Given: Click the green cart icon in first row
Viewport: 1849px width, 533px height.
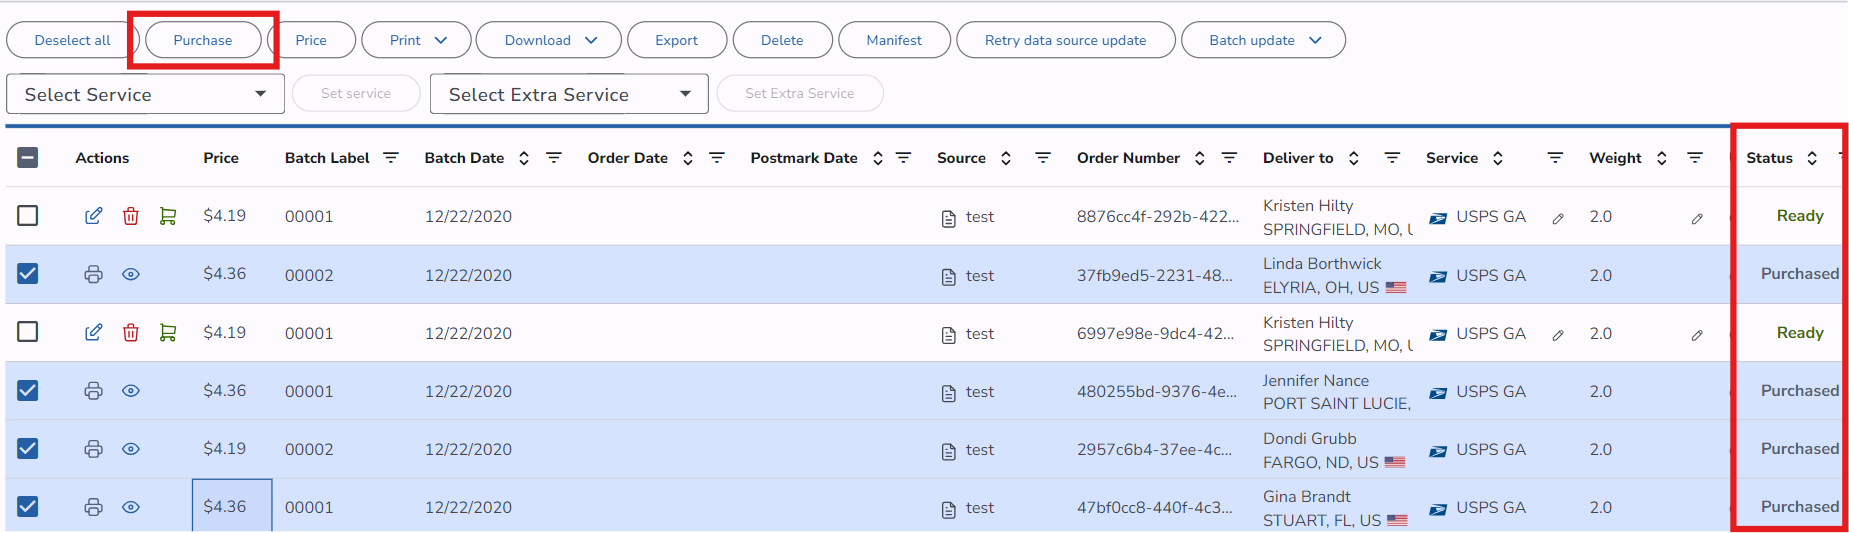Looking at the screenshot, I should [168, 216].
